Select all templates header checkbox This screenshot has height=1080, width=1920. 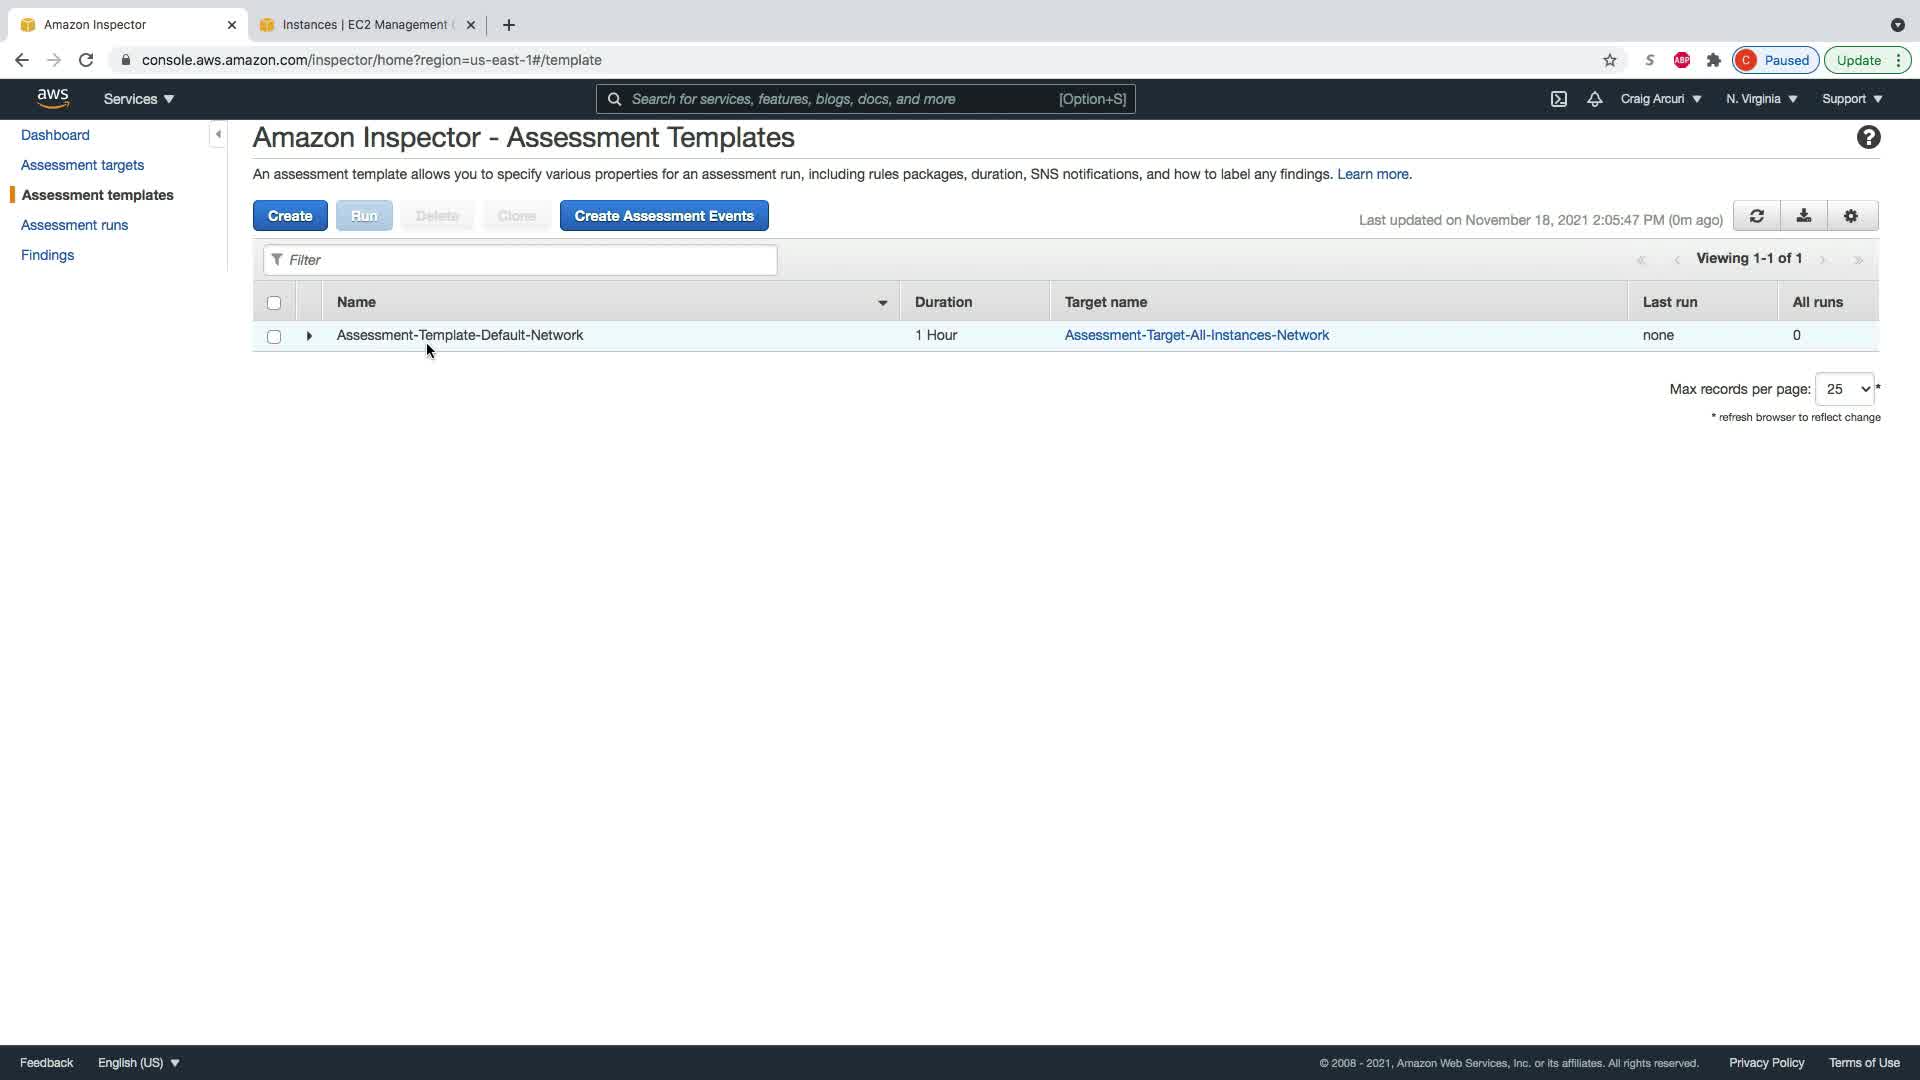click(274, 303)
